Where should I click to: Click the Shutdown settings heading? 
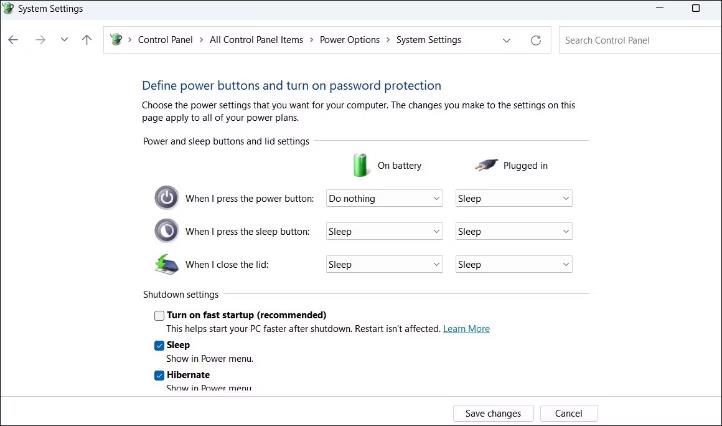click(180, 295)
